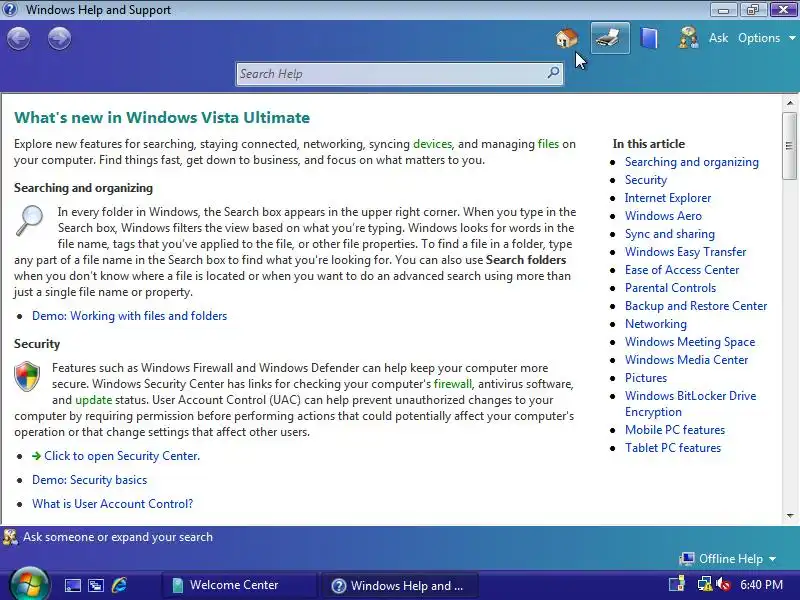Print this help topic
Image resolution: width=800 pixels, height=600 pixels.
610,38
